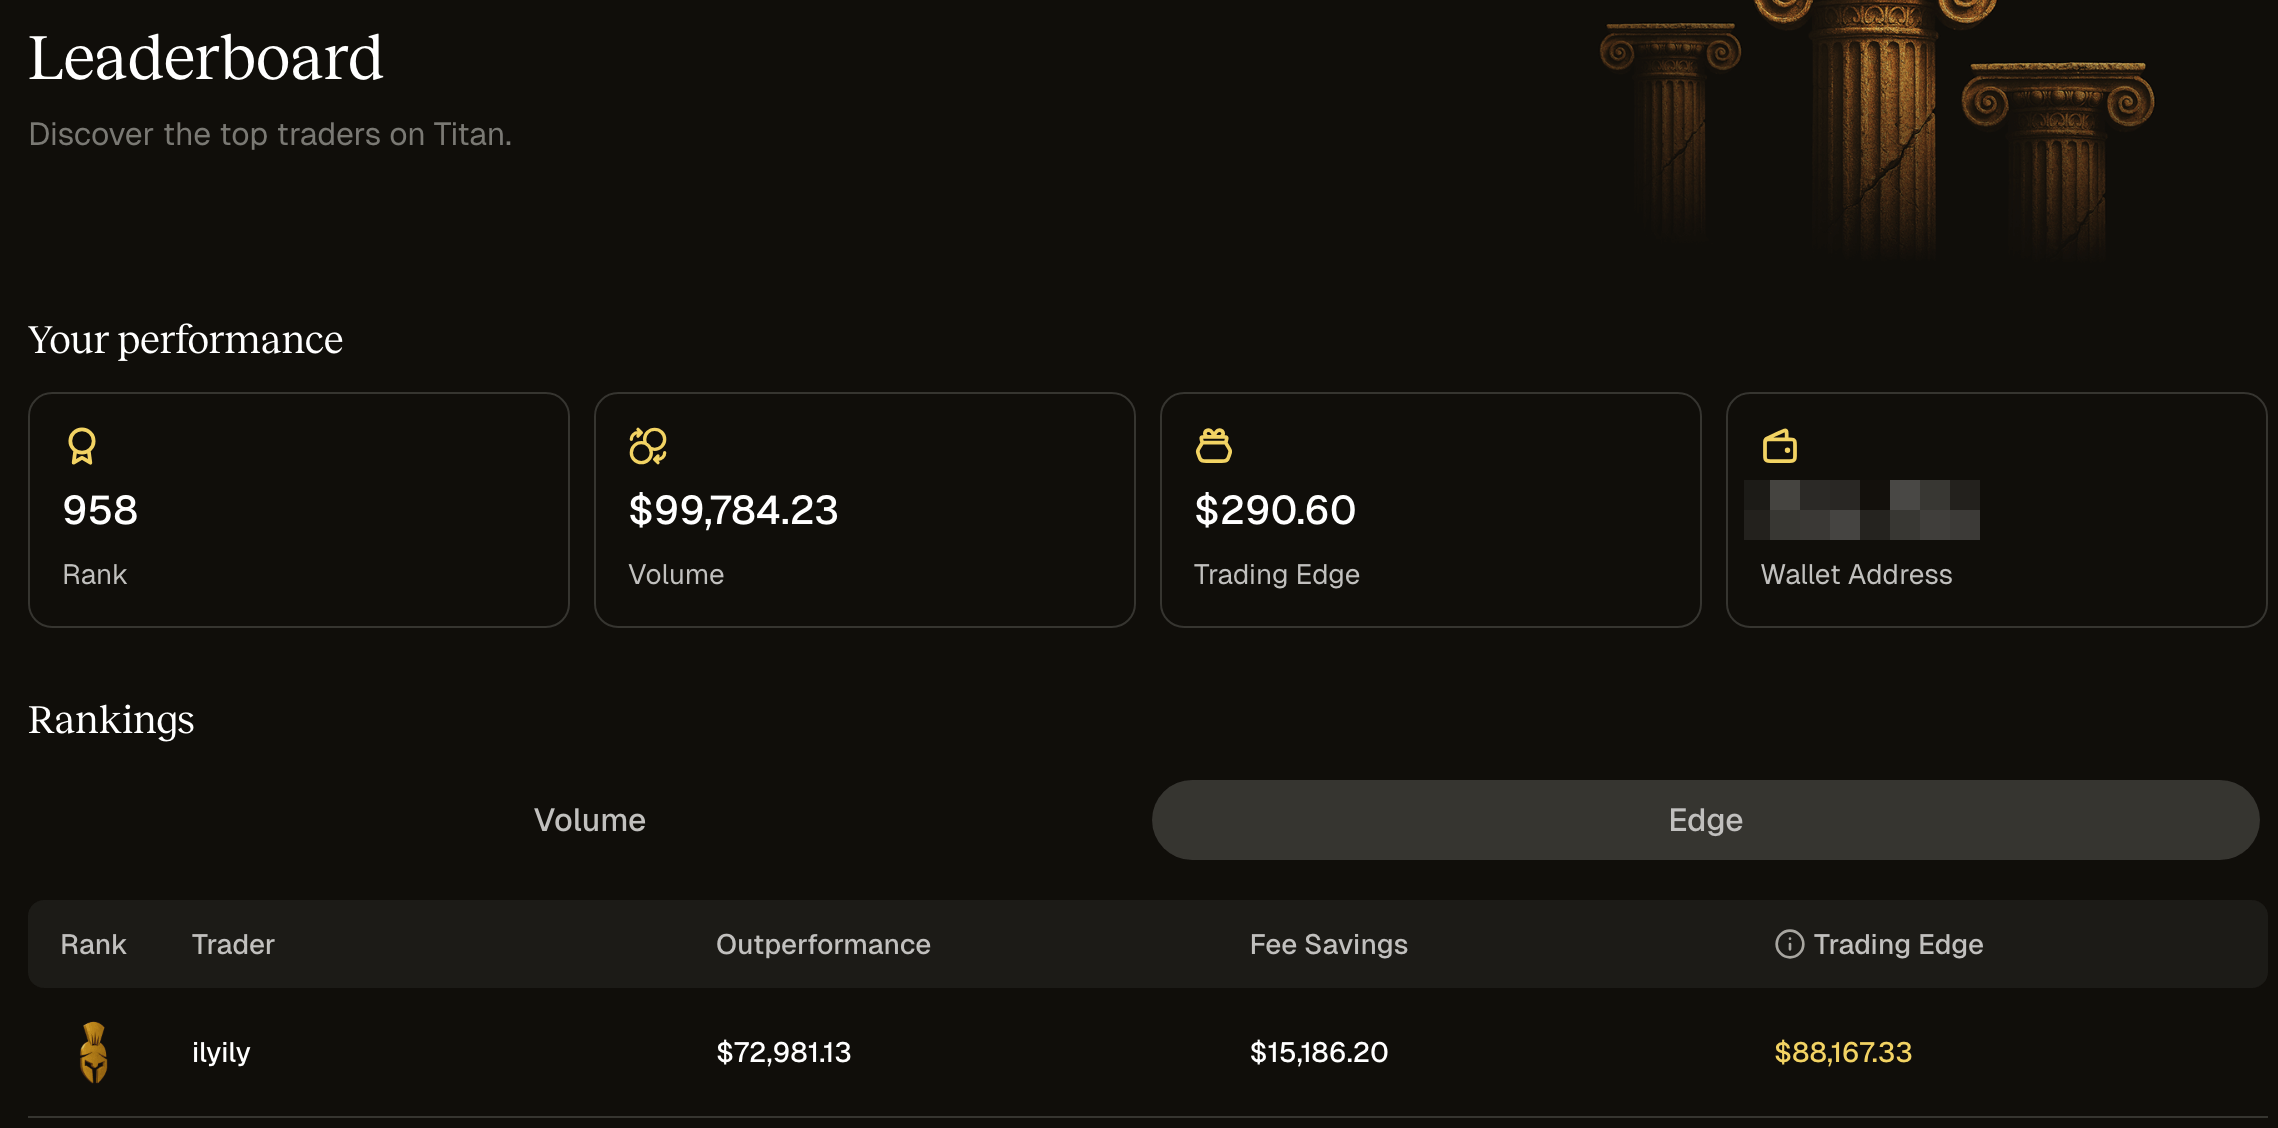Click the Trading Edge column header
This screenshot has height=1128, width=2278.
tap(1898, 944)
